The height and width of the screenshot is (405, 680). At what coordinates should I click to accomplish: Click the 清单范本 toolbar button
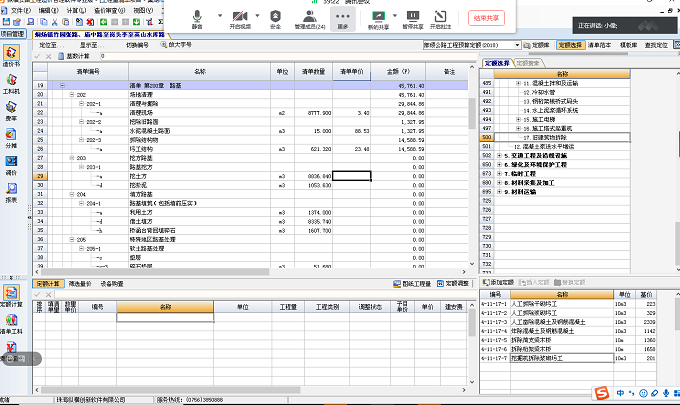tap(599, 45)
